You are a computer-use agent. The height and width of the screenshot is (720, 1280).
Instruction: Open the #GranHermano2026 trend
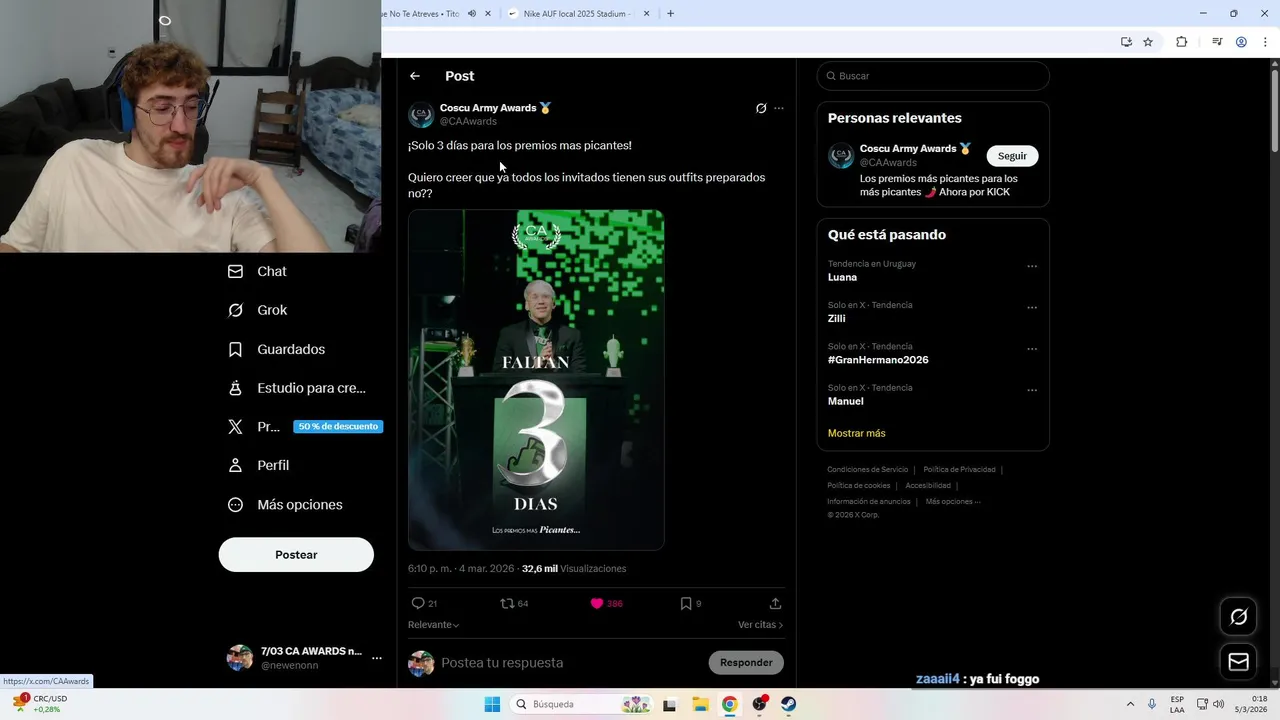tap(878, 360)
